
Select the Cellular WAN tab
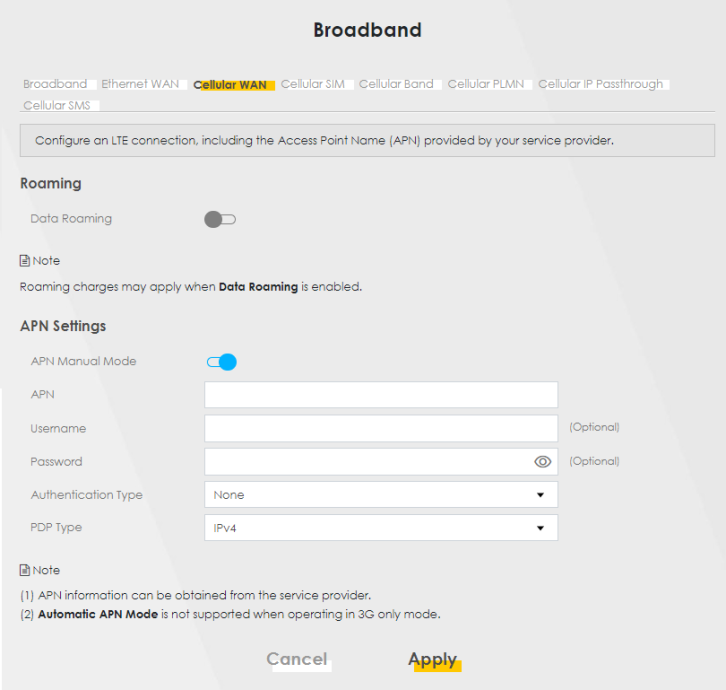click(x=230, y=85)
